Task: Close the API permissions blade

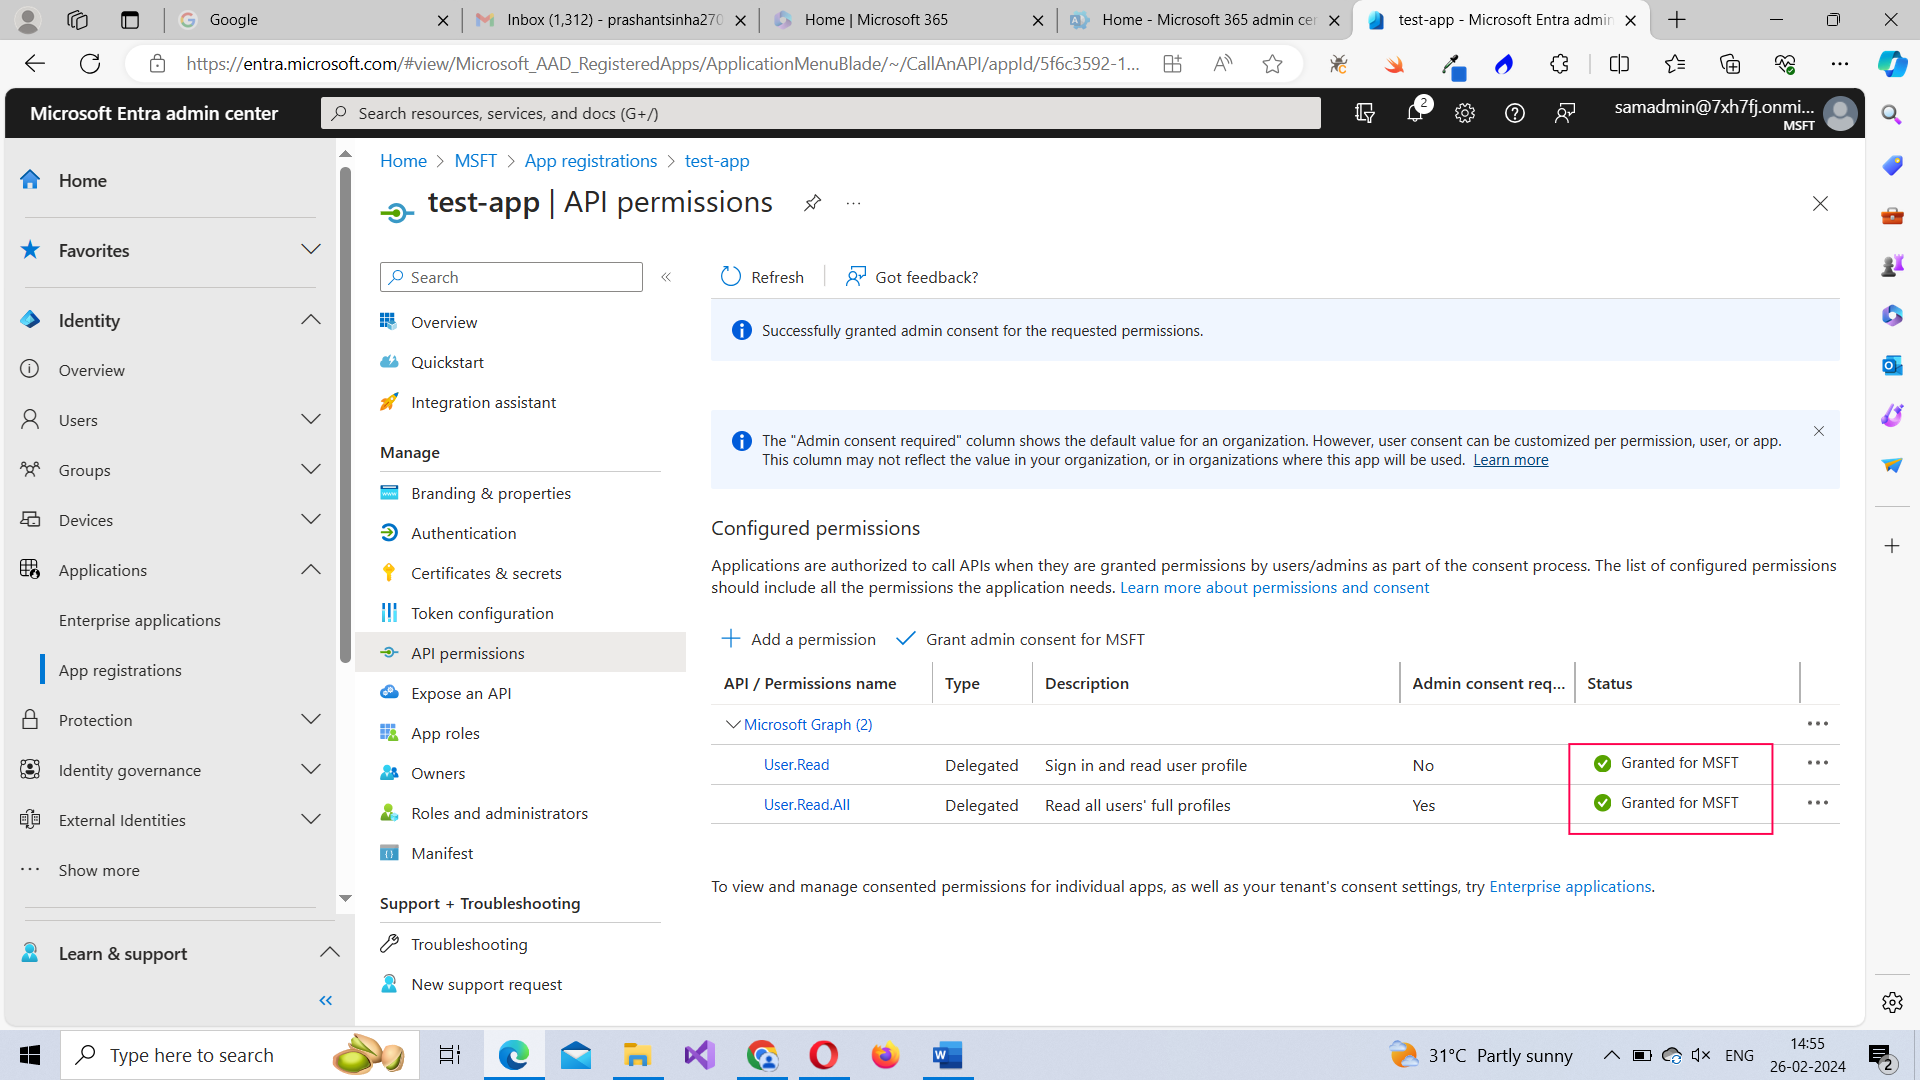Action: point(1820,203)
